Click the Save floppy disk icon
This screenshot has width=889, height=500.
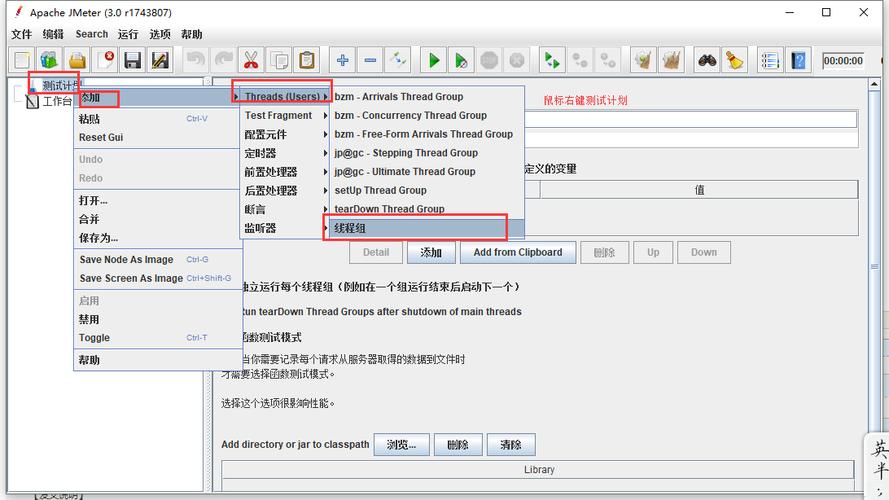coord(133,60)
